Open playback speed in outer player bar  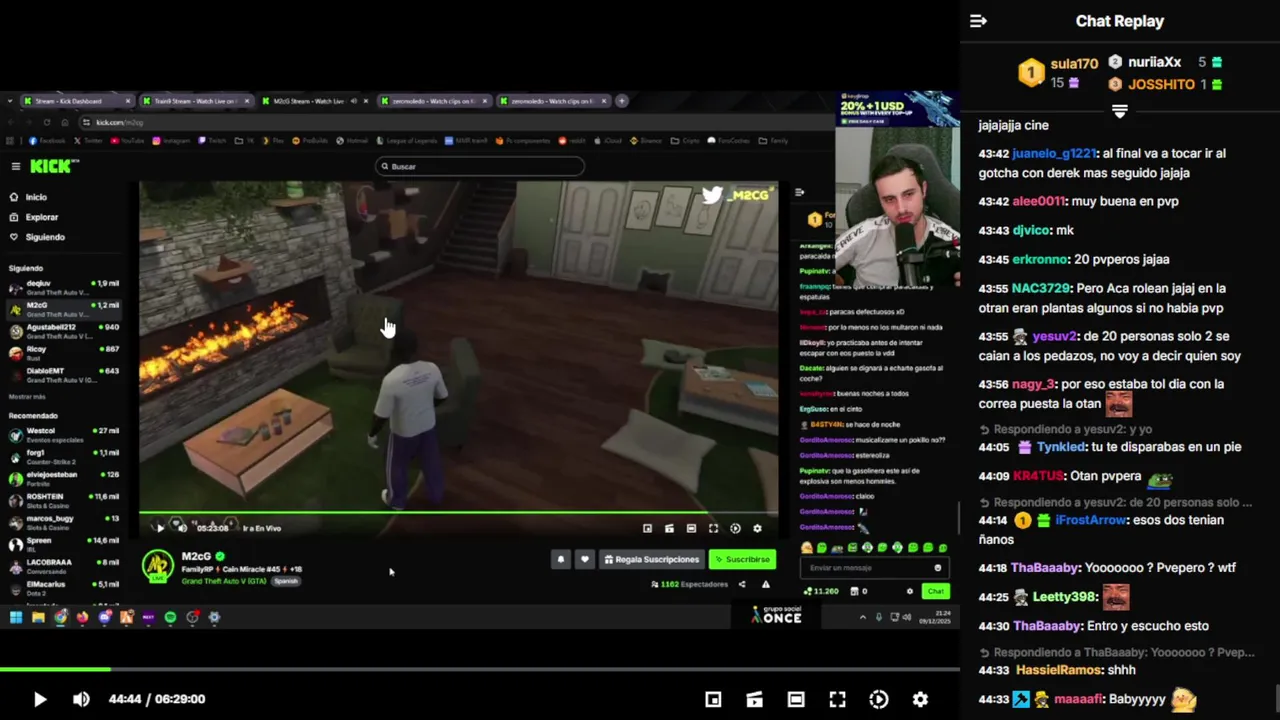[x=879, y=699]
